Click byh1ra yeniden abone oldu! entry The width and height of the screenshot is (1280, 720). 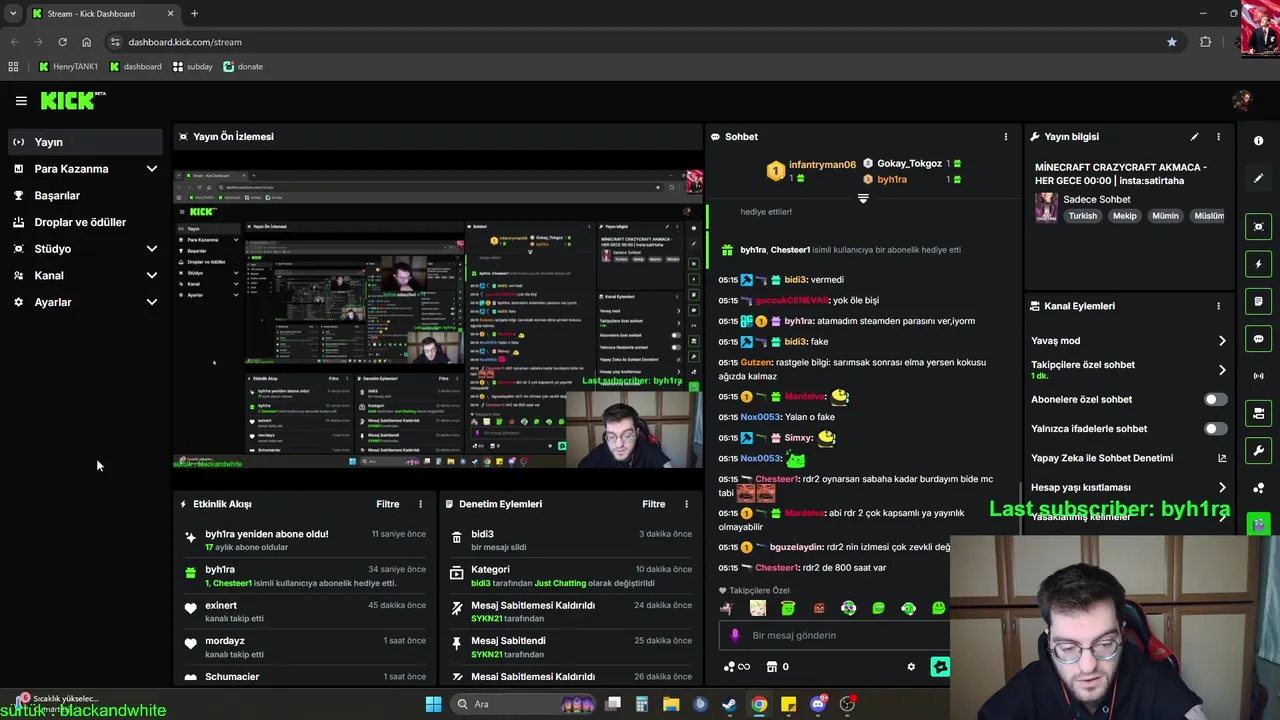pyautogui.click(x=305, y=540)
